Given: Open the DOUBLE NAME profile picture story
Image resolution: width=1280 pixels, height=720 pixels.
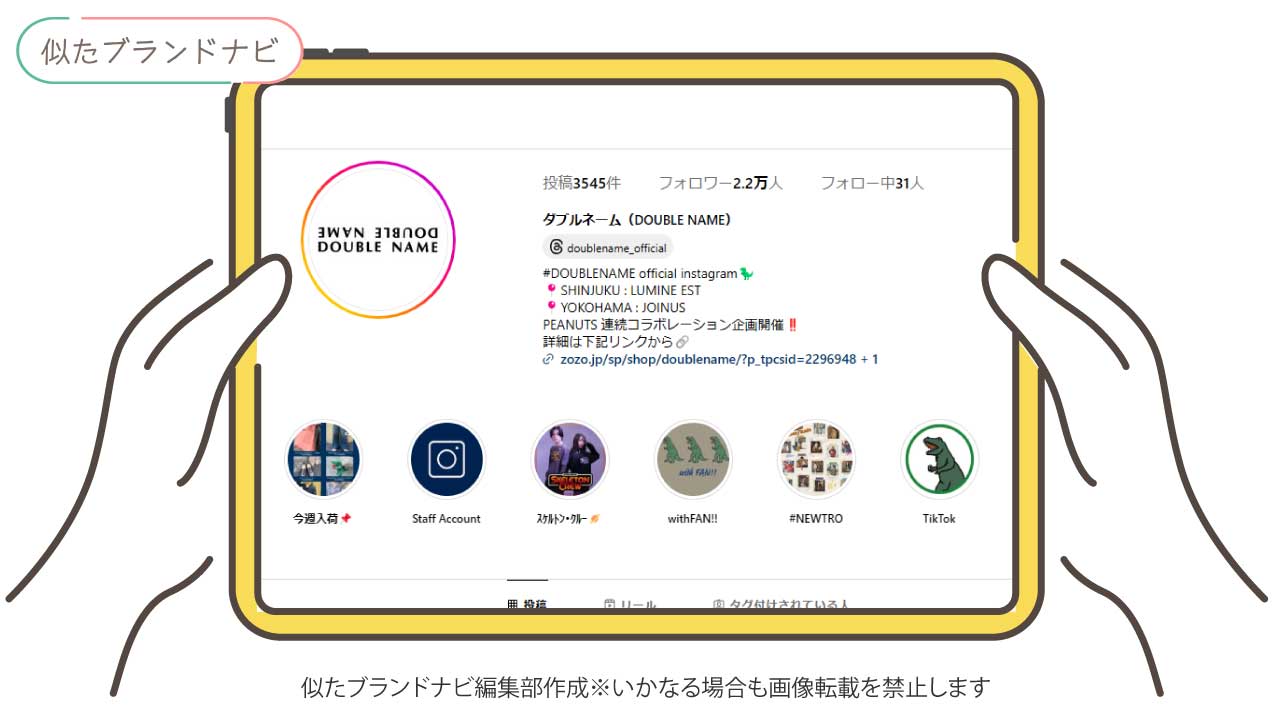Looking at the screenshot, I should [x=378, y=240].
